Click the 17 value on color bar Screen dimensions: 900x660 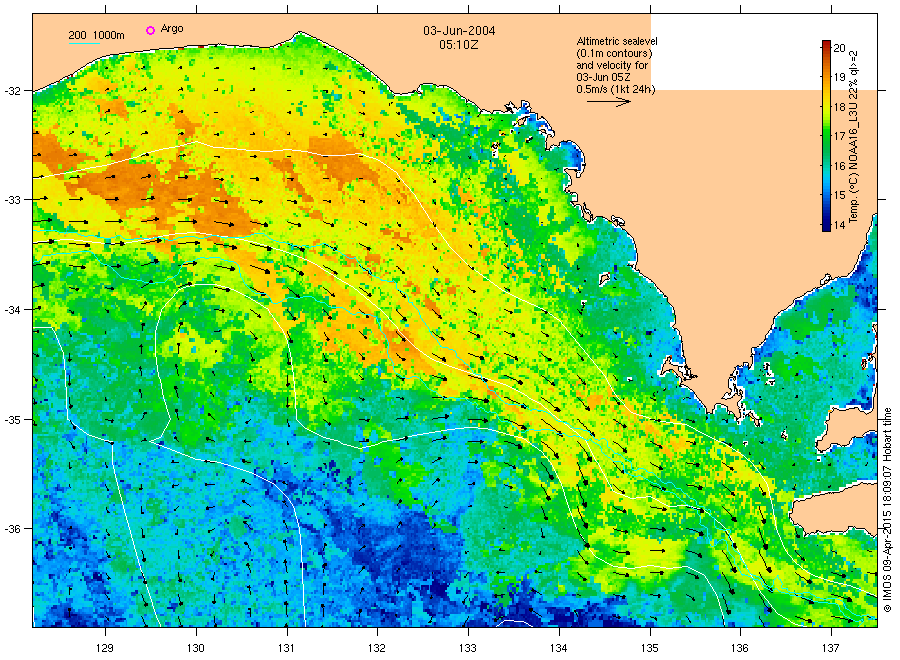point(839,137)
